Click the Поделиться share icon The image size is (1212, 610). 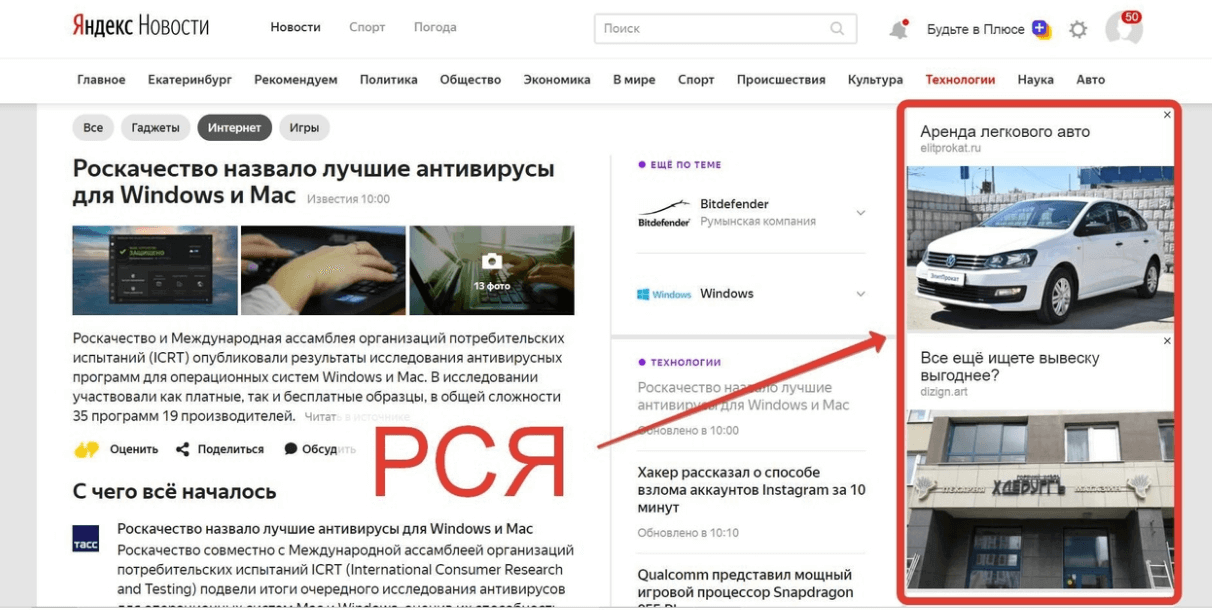point(182,449)
